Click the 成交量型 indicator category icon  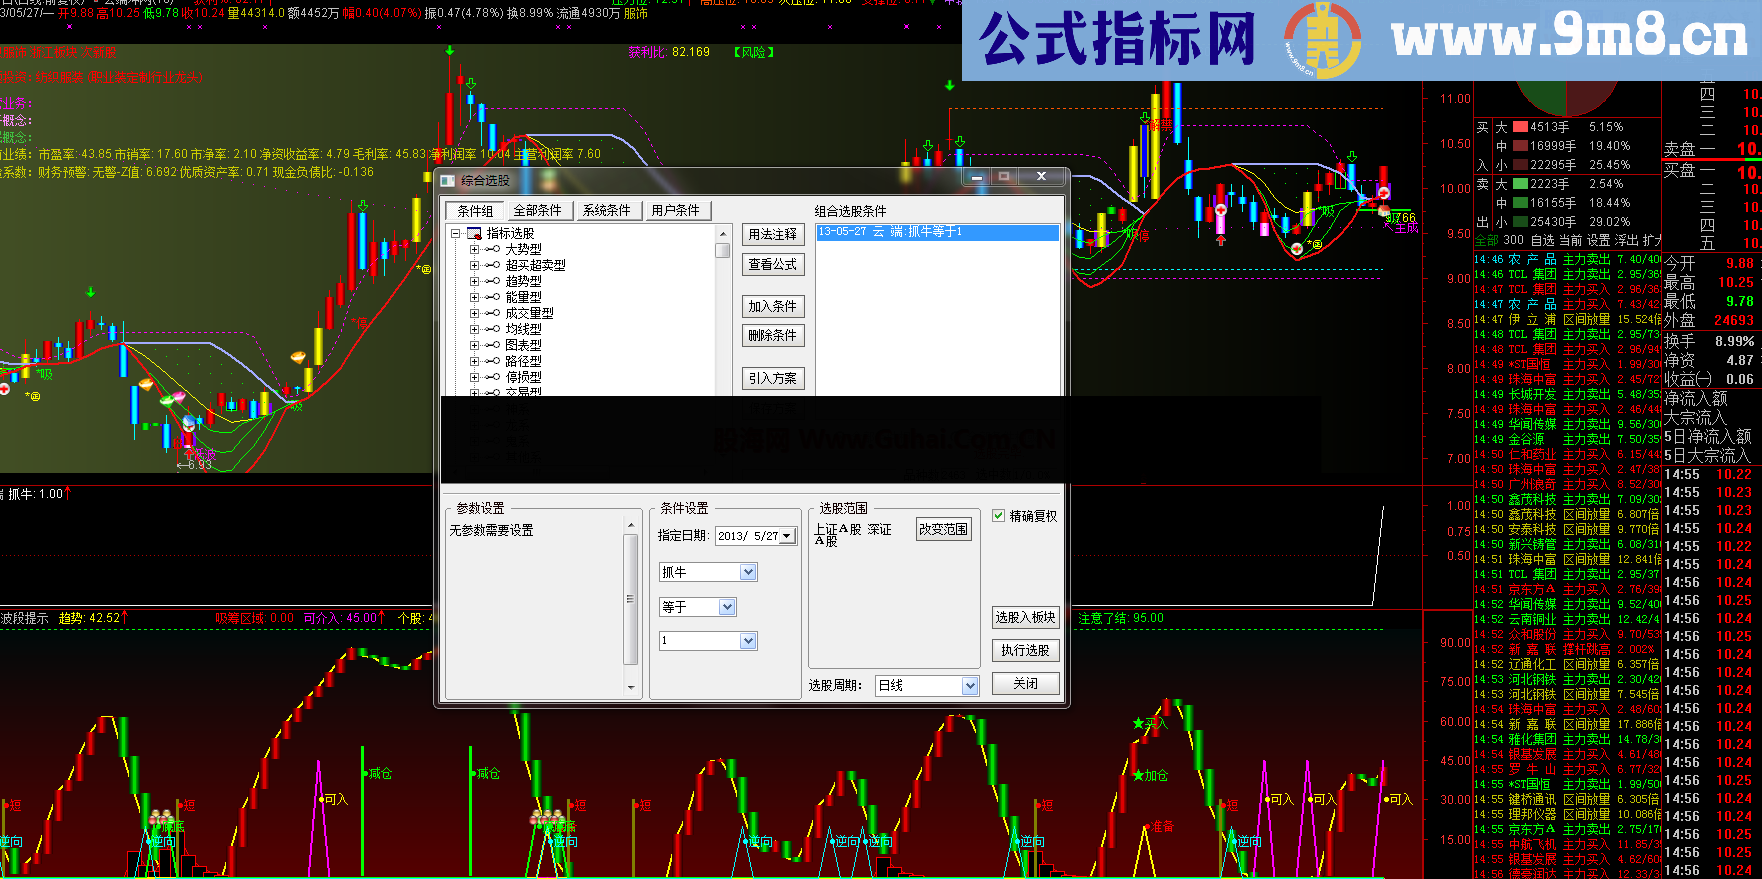[492, 314]
